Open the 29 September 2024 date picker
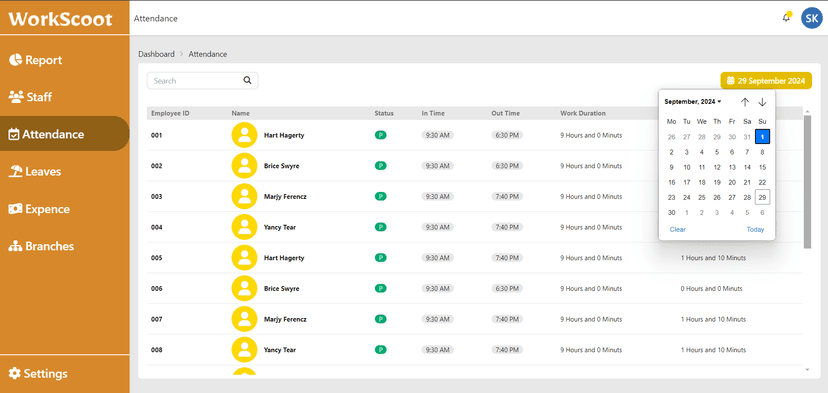 [766, 81]
